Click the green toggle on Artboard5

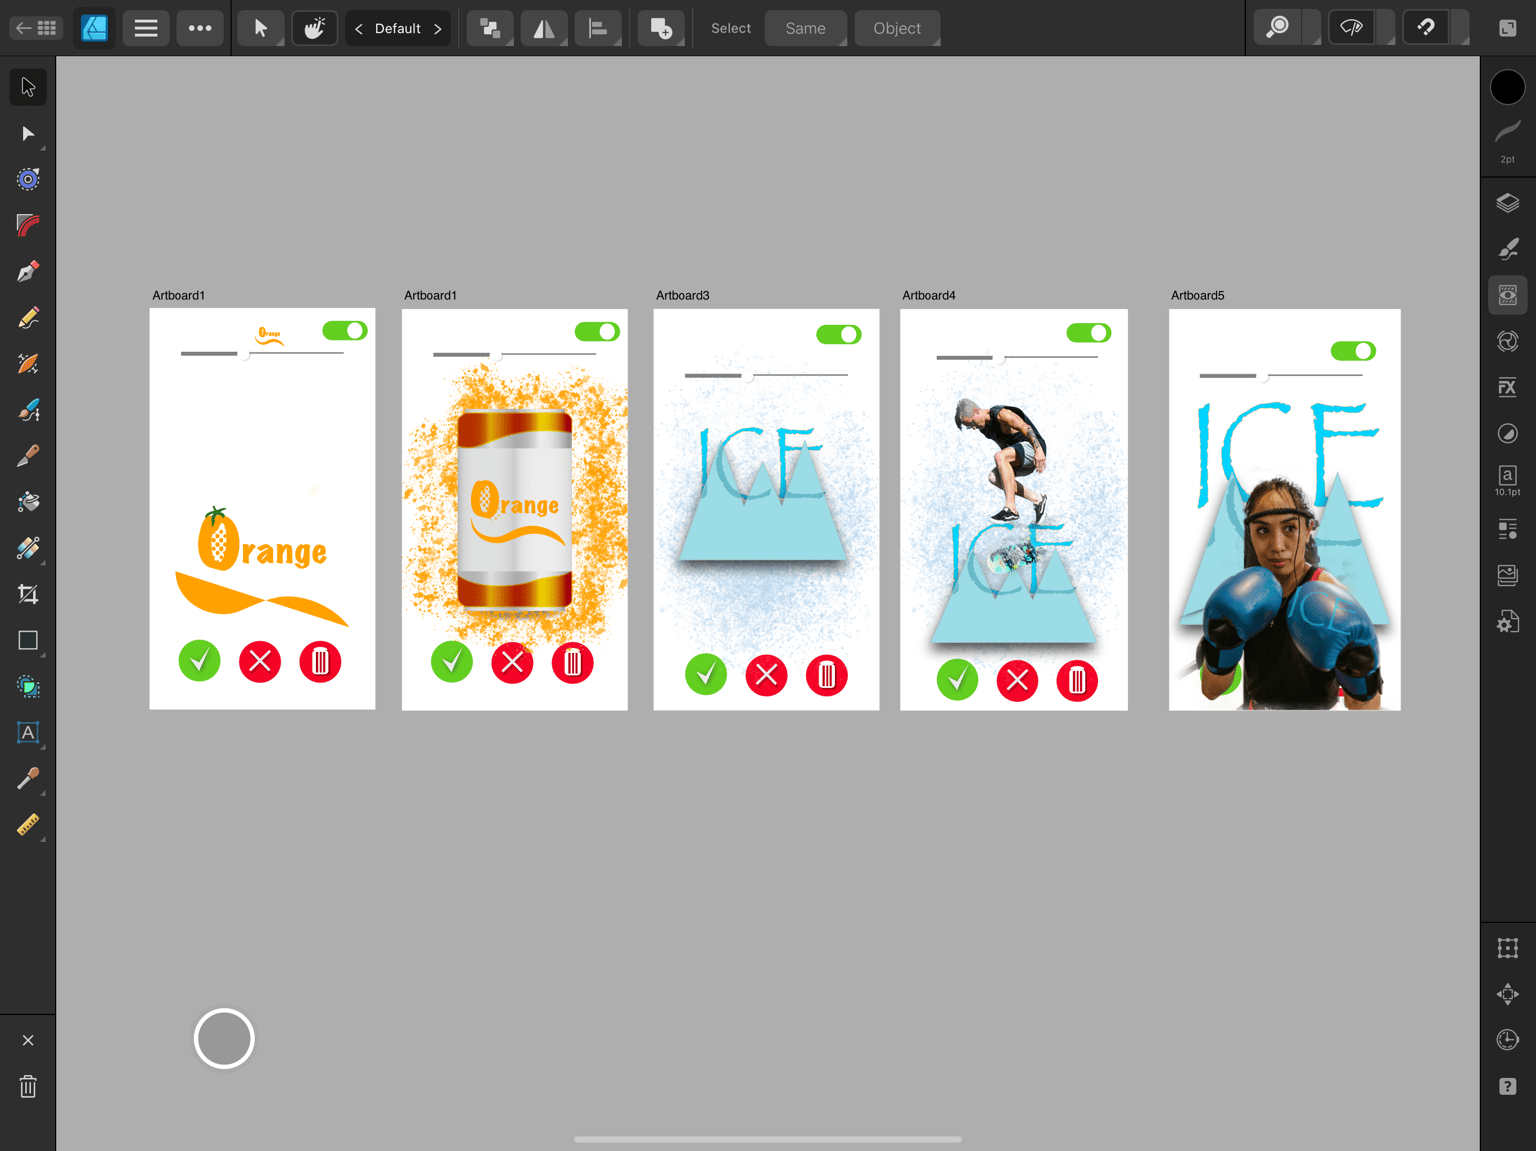tap(1353, 351)
